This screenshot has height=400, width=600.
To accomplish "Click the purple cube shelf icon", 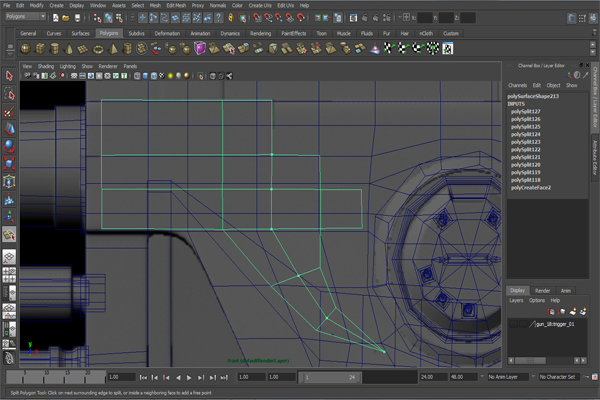I will pyautogui.click(x=200, y=49).
